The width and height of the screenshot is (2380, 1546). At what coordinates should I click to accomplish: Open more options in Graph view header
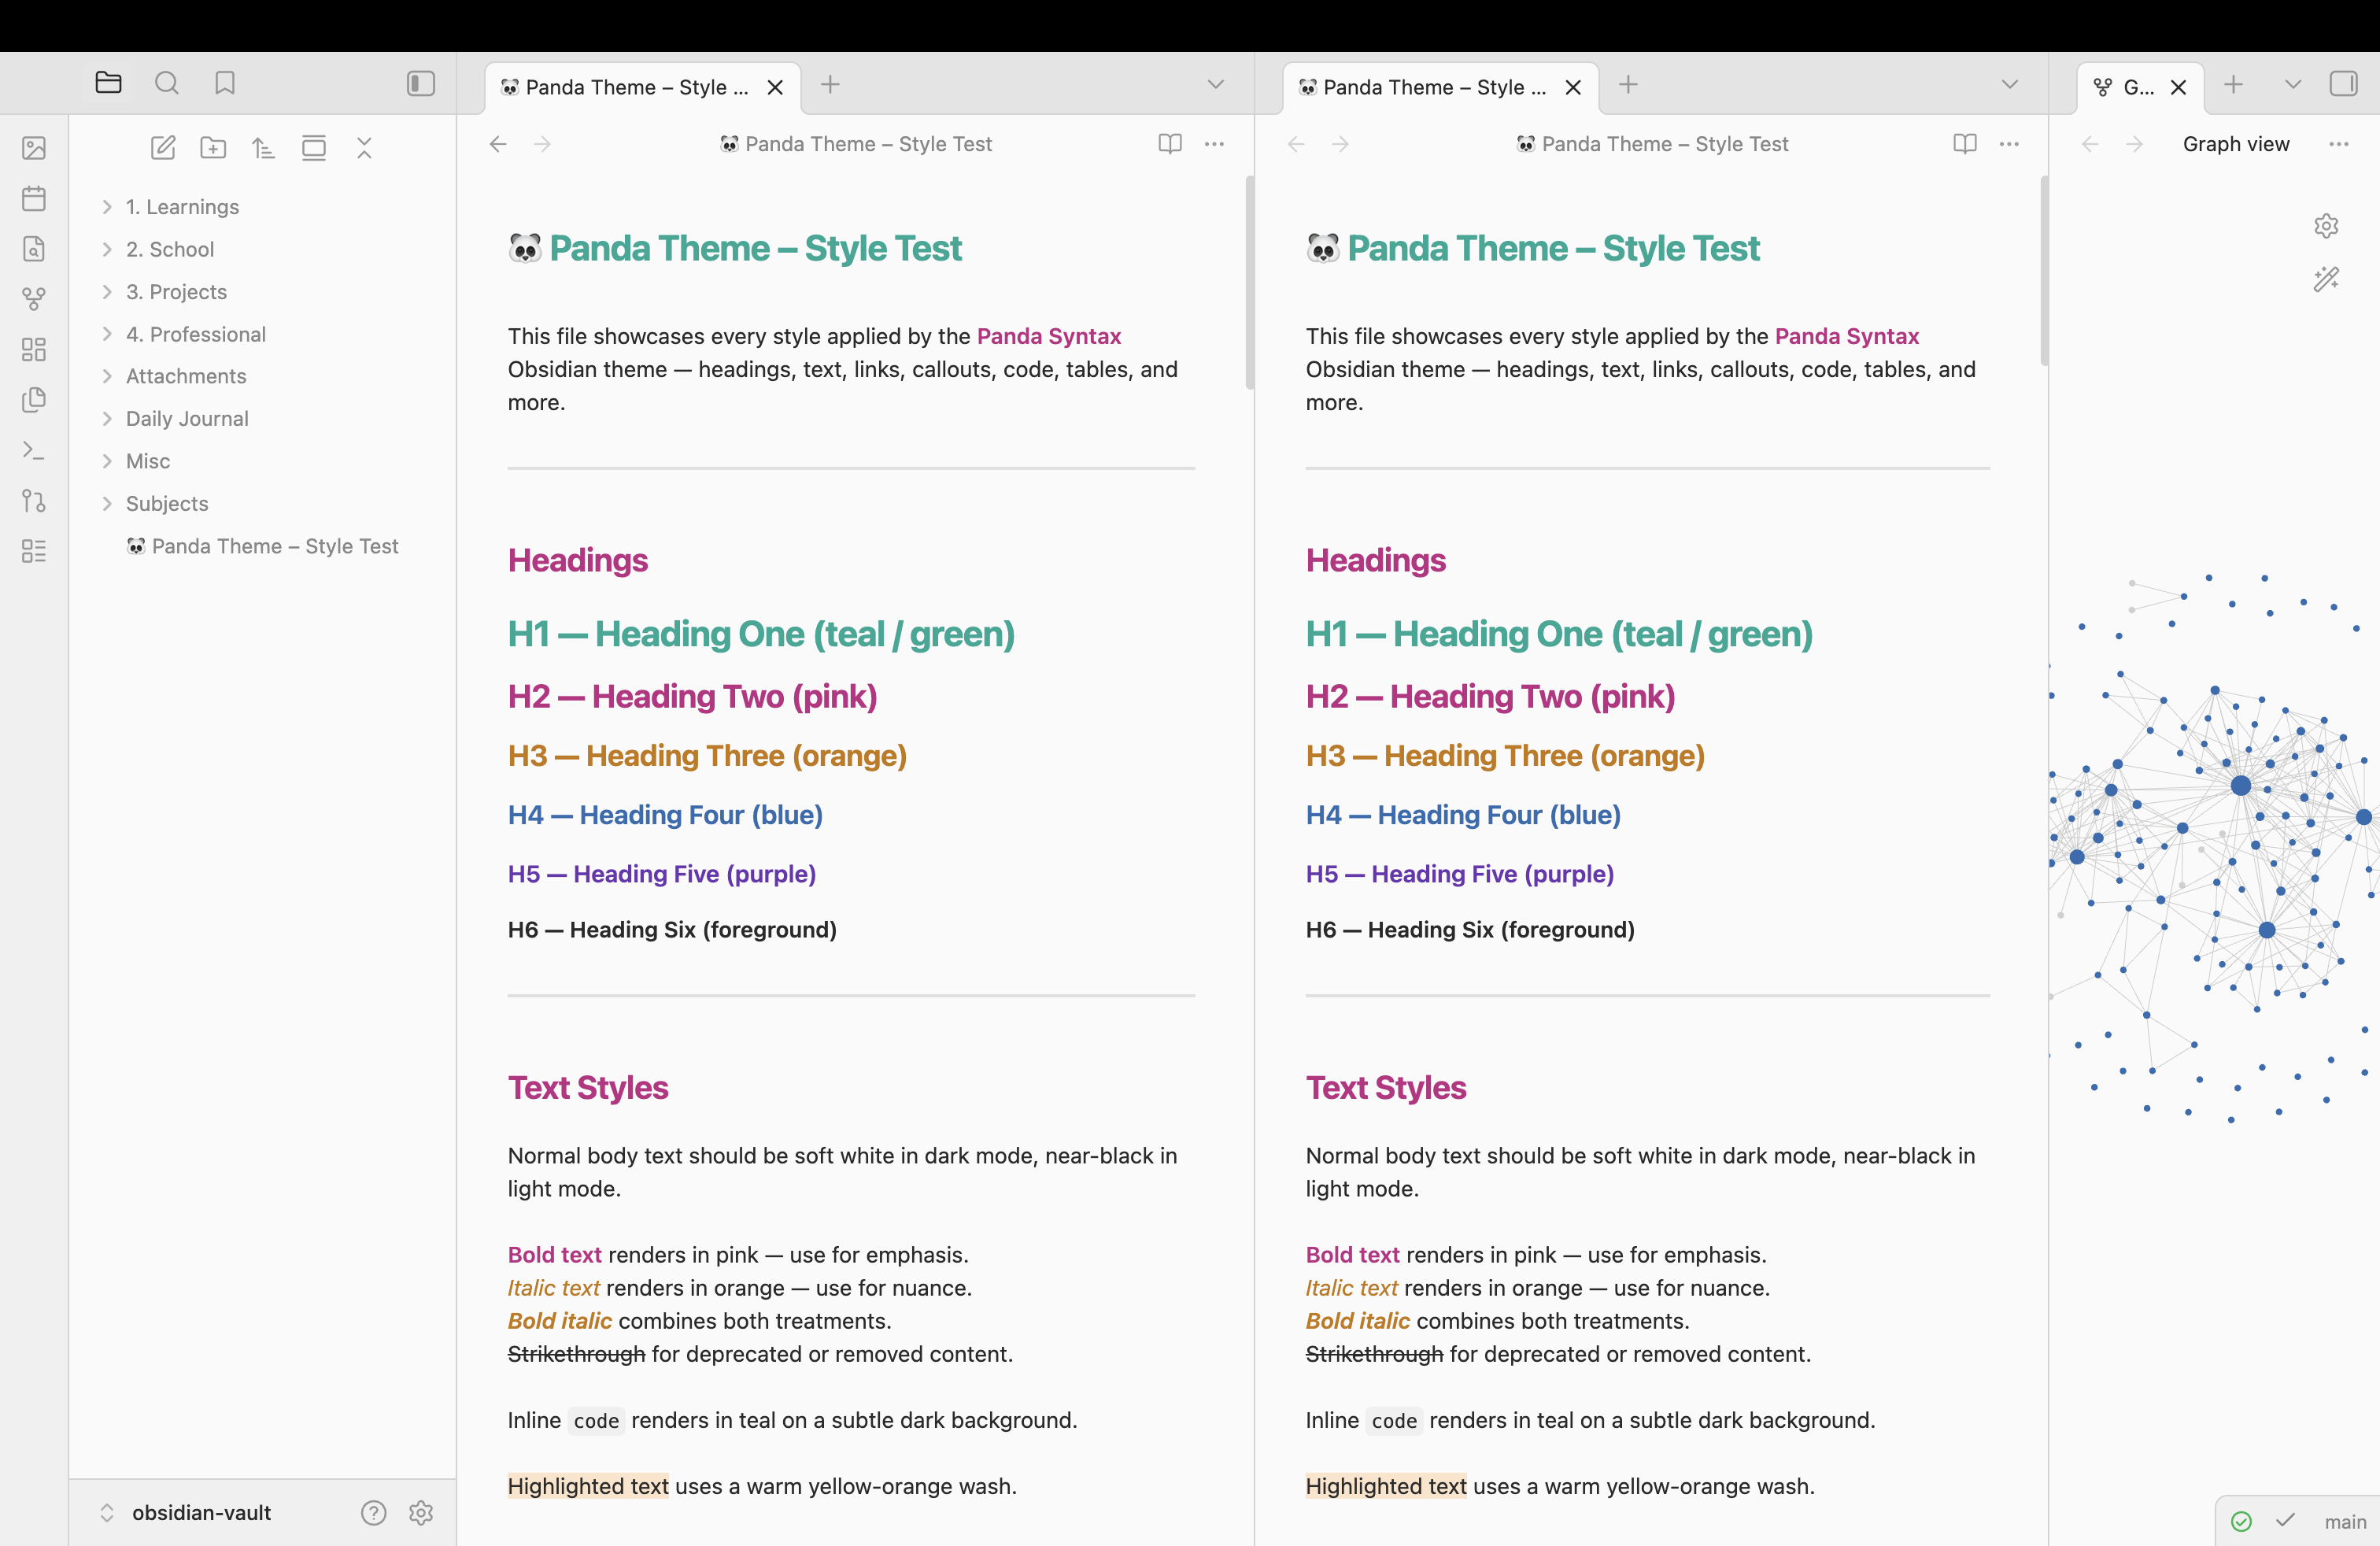click(x=2339, y=144)
